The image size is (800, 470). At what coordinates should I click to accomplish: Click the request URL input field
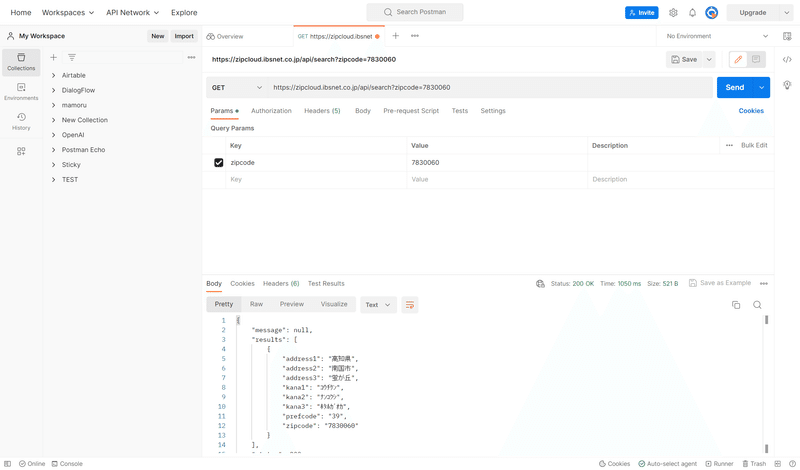point(490,87)
